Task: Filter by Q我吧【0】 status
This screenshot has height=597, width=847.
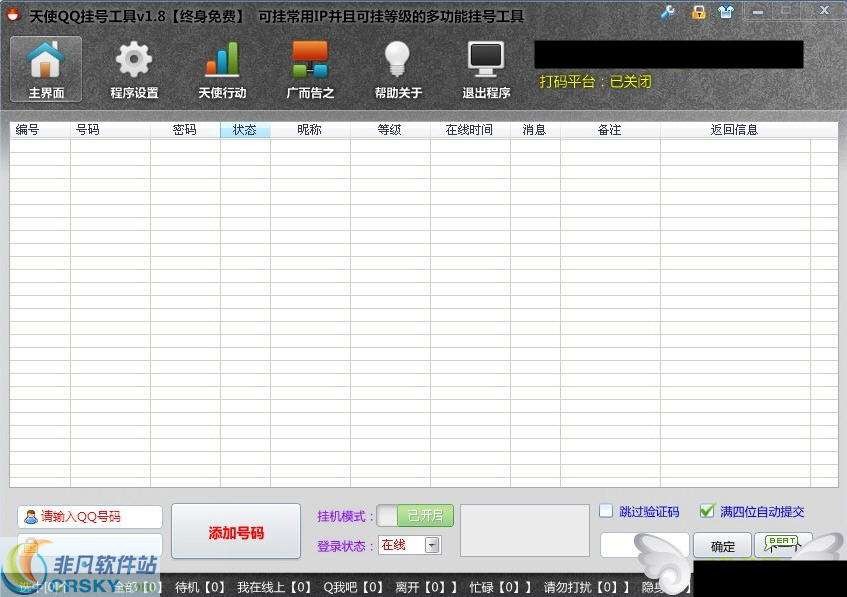Action: 353,587
